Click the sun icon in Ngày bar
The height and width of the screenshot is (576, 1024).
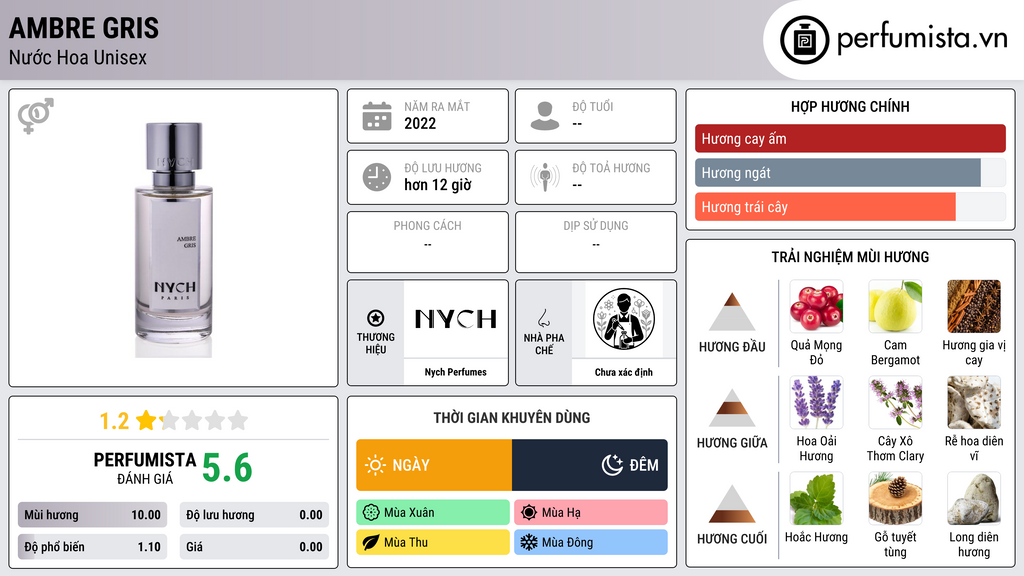375,465
